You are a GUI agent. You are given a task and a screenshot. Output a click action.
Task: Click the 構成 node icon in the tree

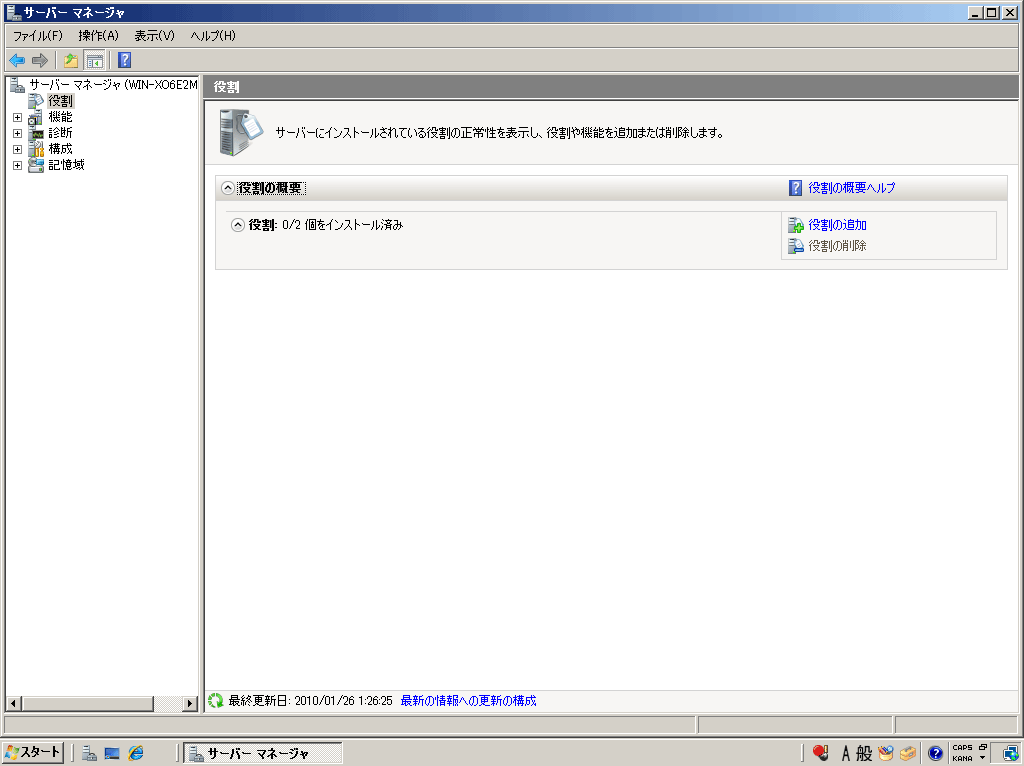(36, 149)
